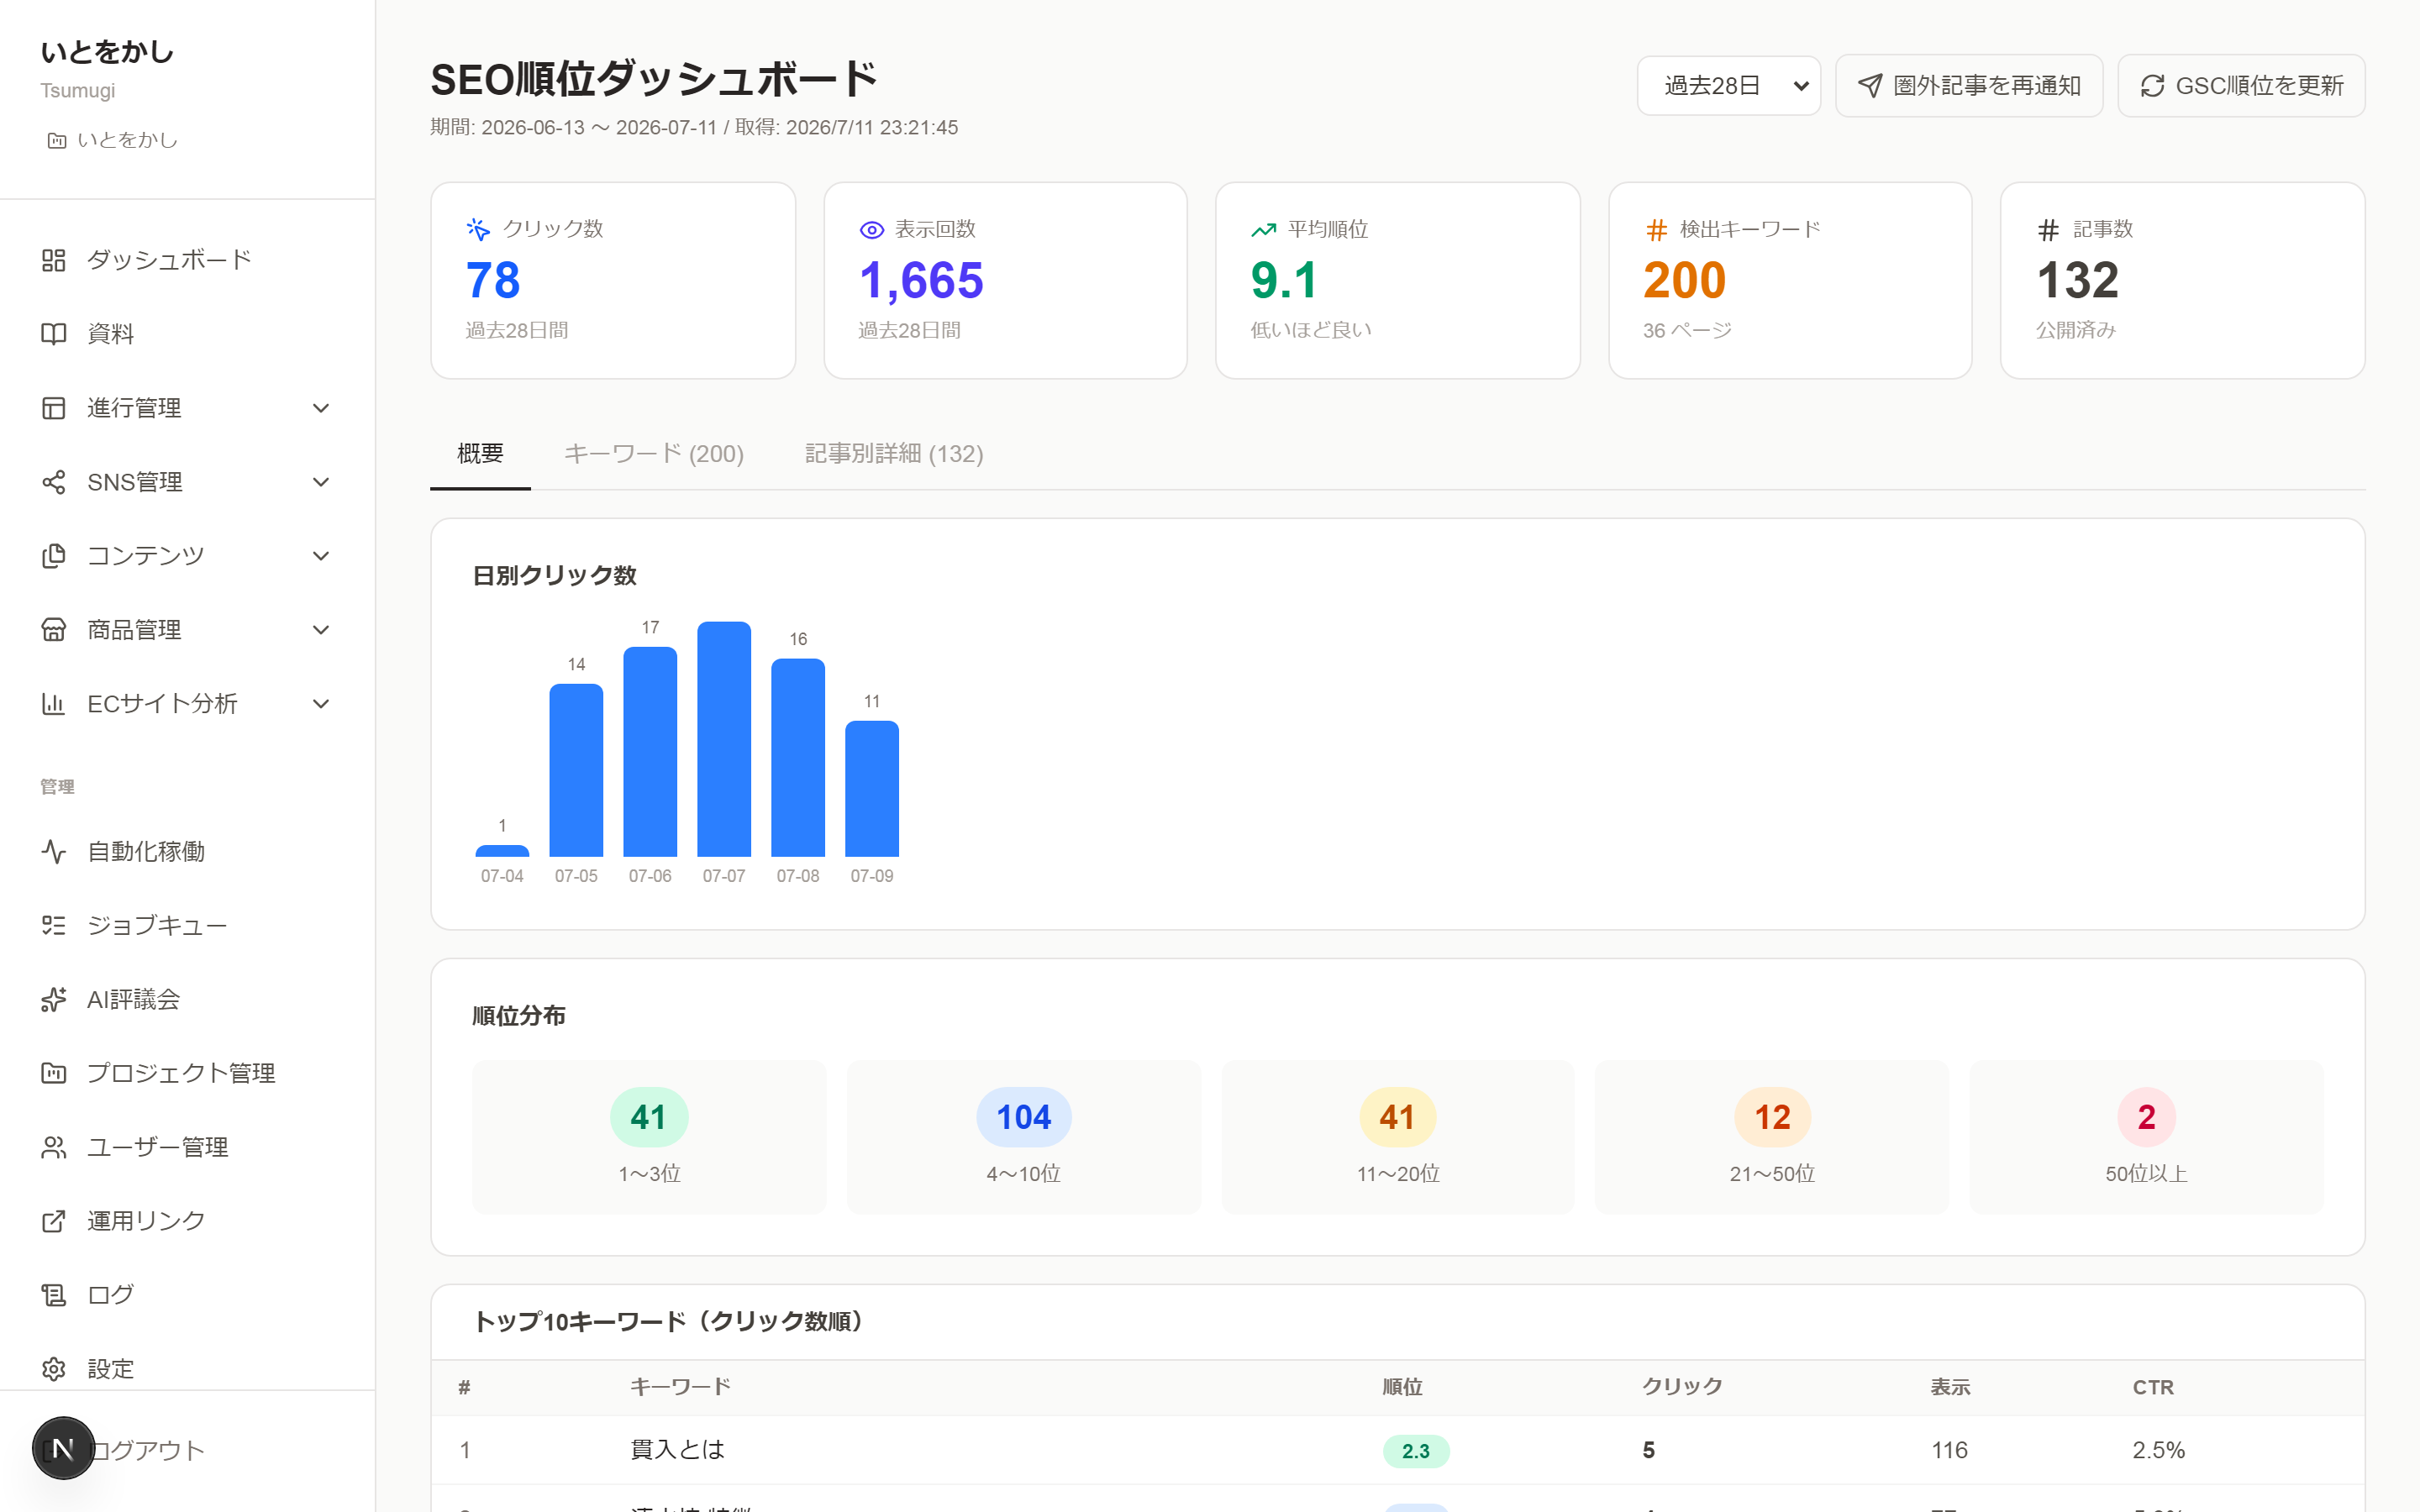Click the 07-06 bar with 17 clicks

[x=650, y=752]
